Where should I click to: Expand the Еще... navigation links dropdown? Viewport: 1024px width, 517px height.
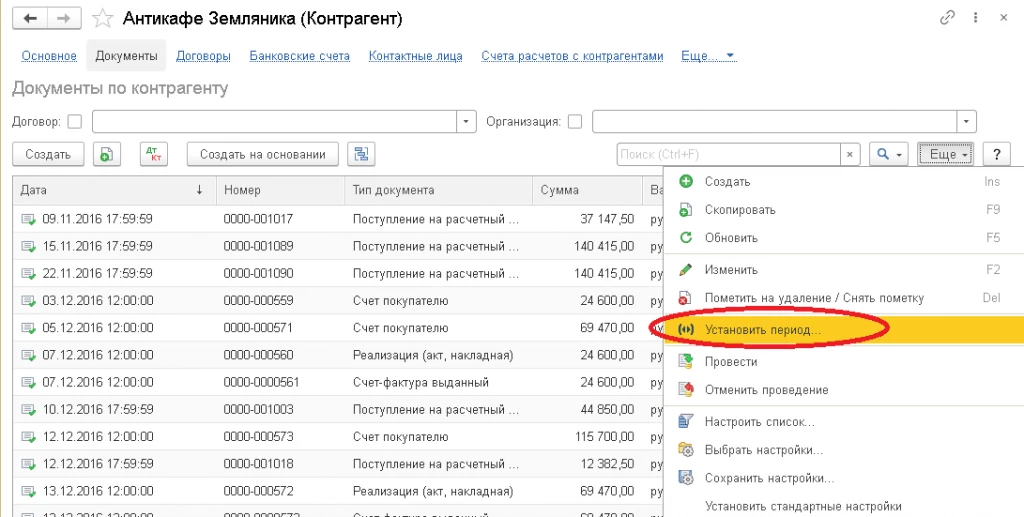pyautogui.click(x=709, y=56)
